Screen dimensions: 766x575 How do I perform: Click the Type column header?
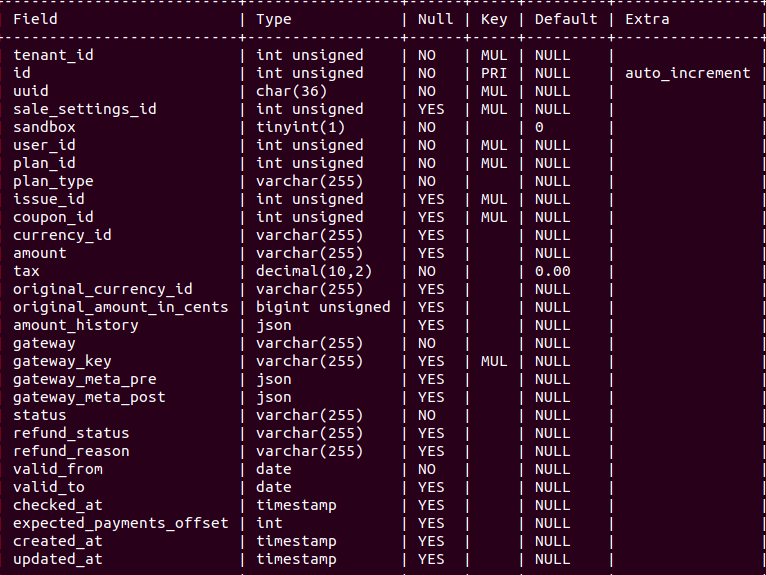click(273, 19)
